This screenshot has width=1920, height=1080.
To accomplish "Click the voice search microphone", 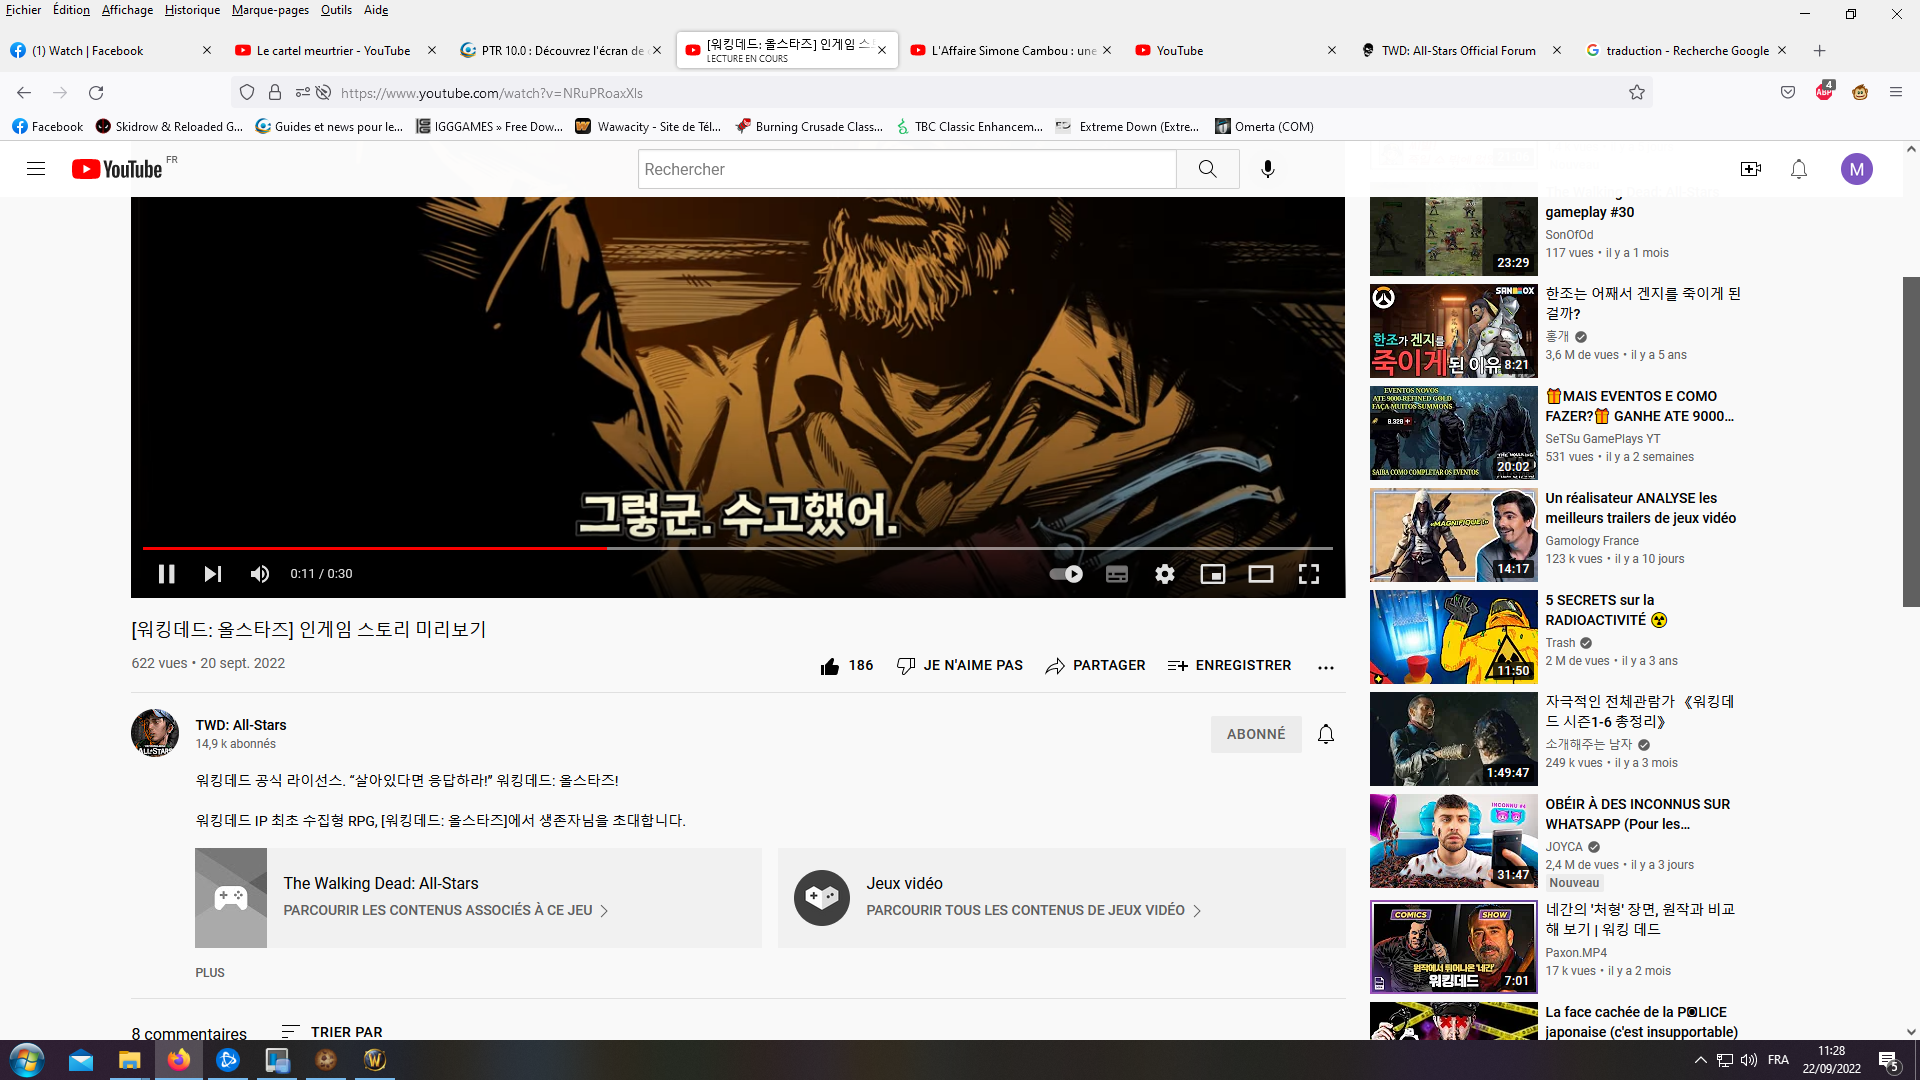I will (1268, 169).
